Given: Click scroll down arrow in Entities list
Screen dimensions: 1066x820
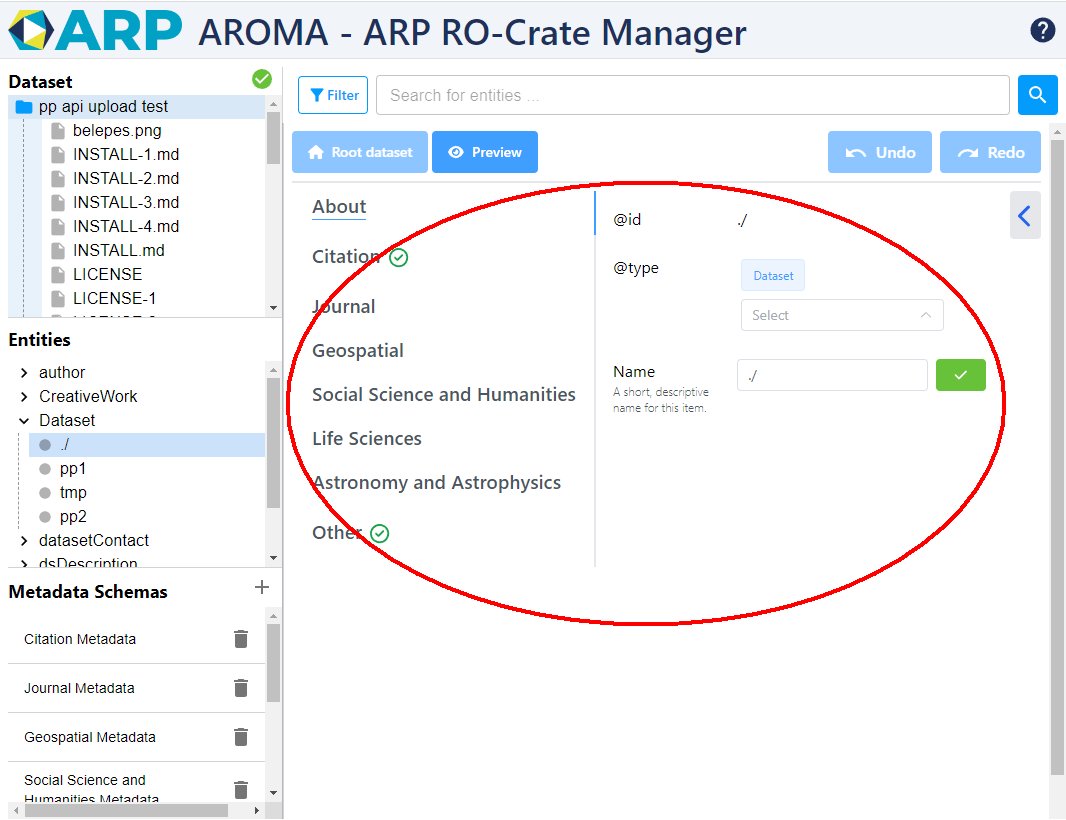Looking at the screenshot, I should [x=273, y=558].
